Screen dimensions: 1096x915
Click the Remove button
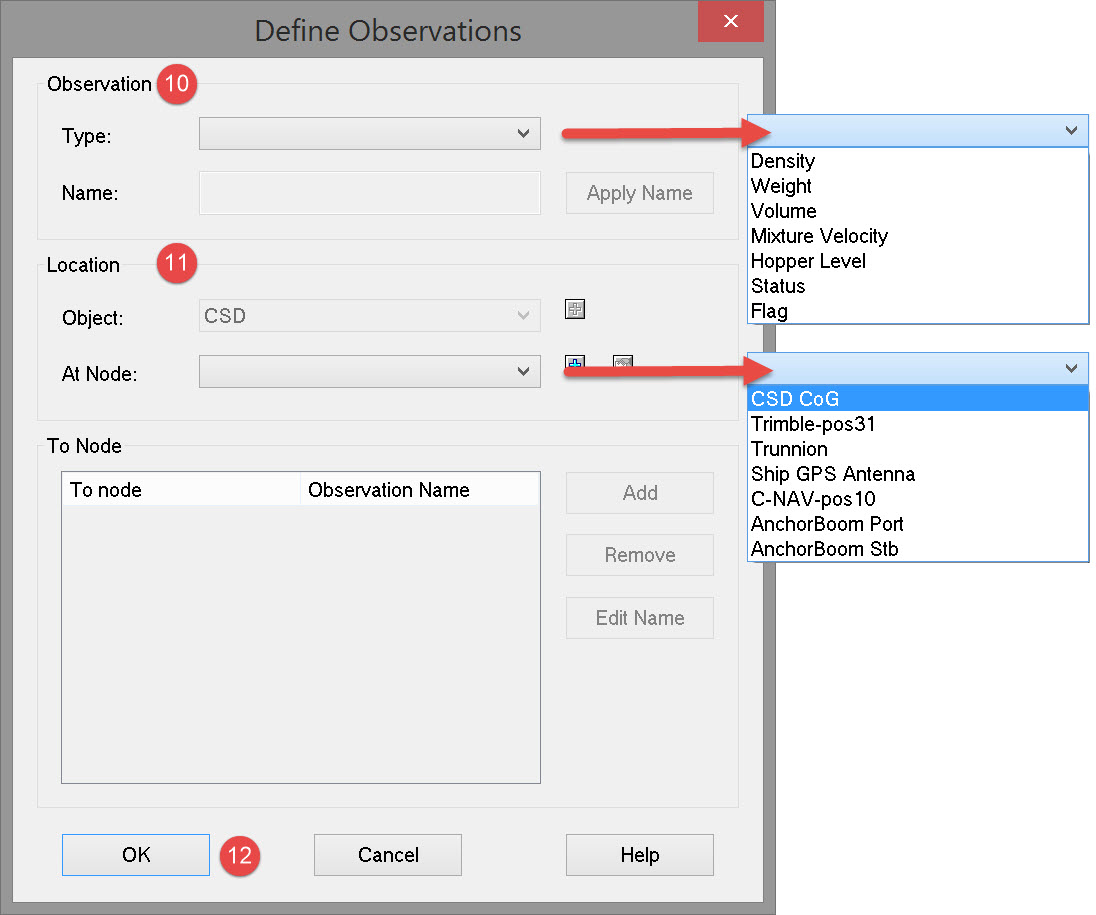pos(640,555)
